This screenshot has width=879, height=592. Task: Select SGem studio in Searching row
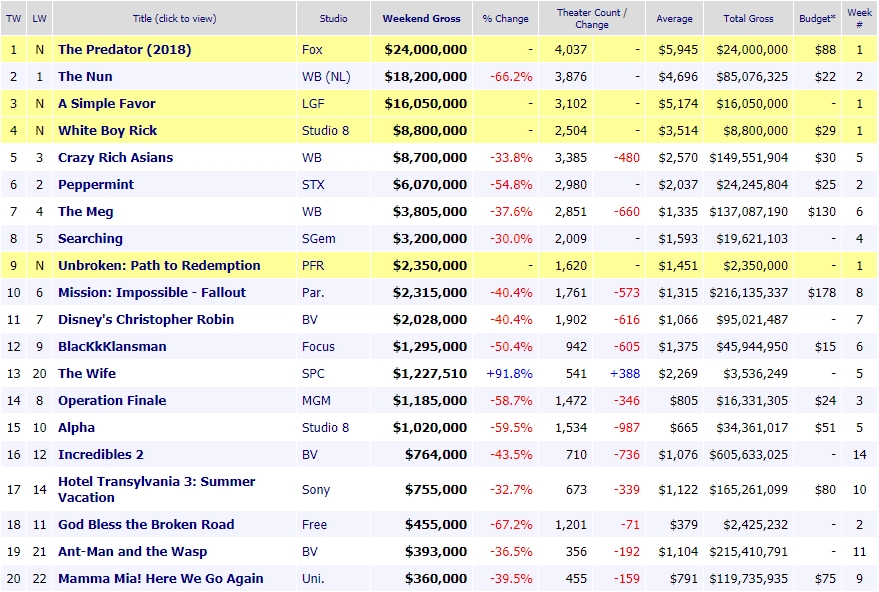pos(319,238)
